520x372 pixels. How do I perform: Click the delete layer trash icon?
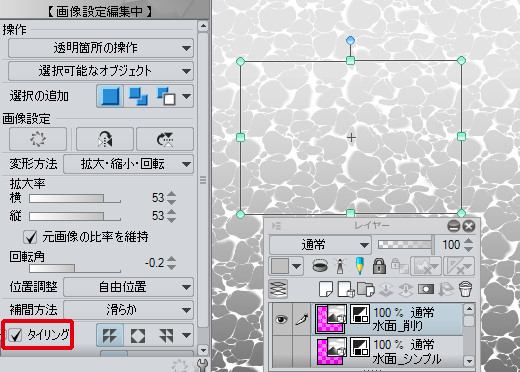pos(465,289)
